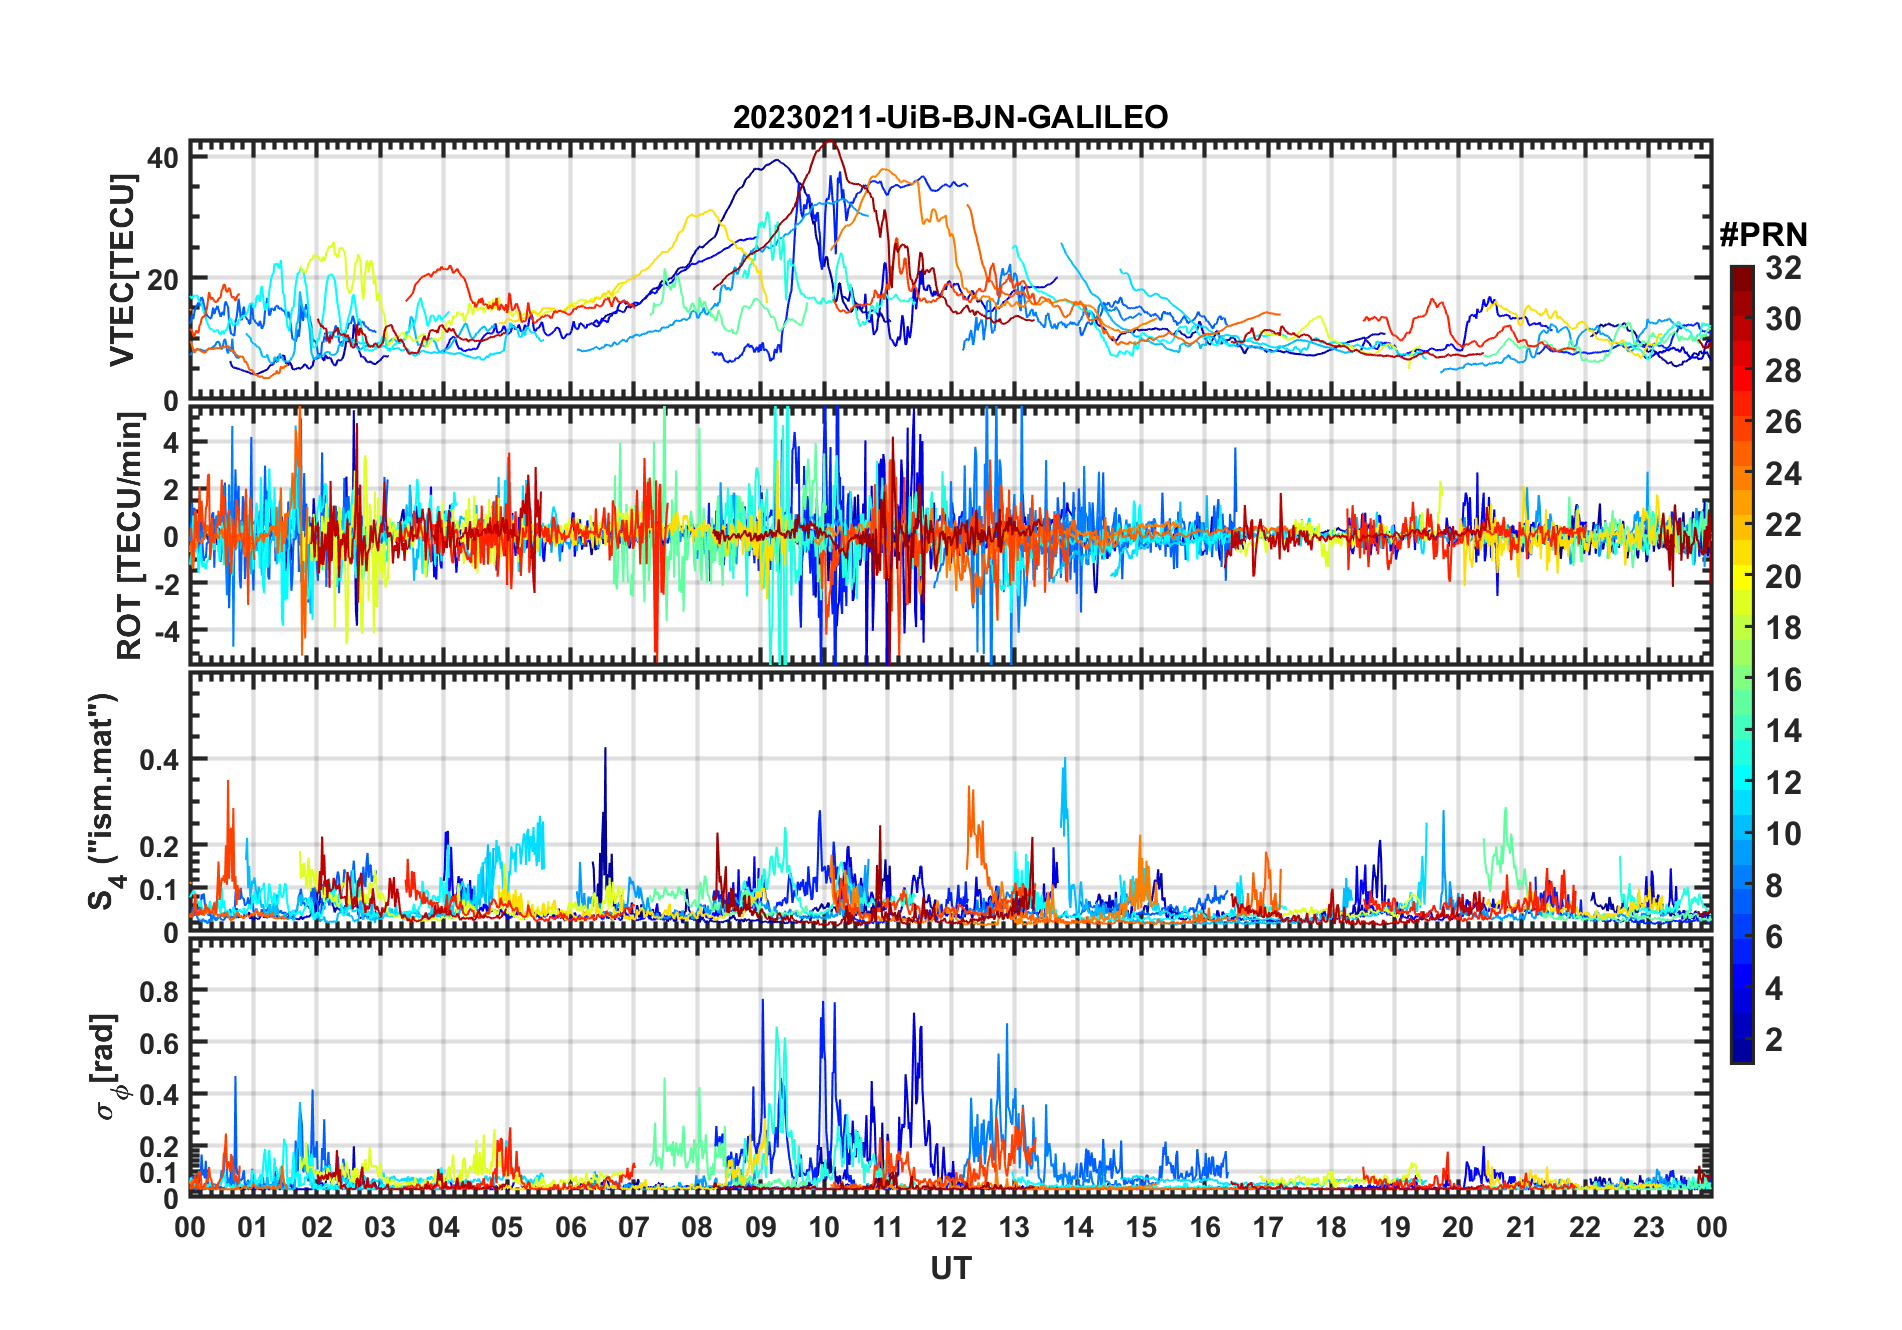Click the sigma phi tick label 0.6
Screen dimensions: 1902x1330
[160, 1043]
